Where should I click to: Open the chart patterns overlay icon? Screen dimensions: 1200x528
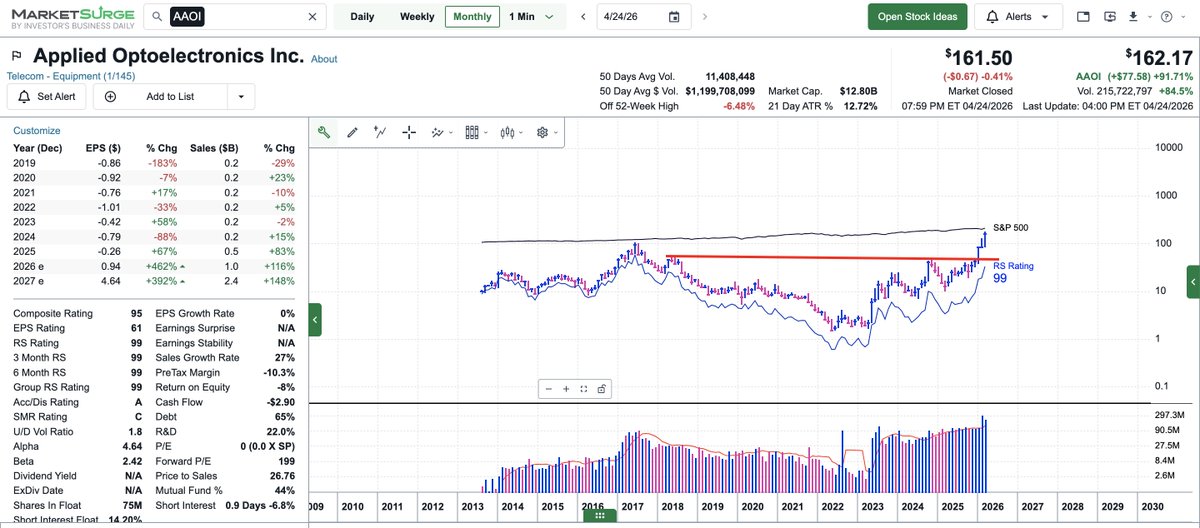pyautogui.click(x=438, y=132)
